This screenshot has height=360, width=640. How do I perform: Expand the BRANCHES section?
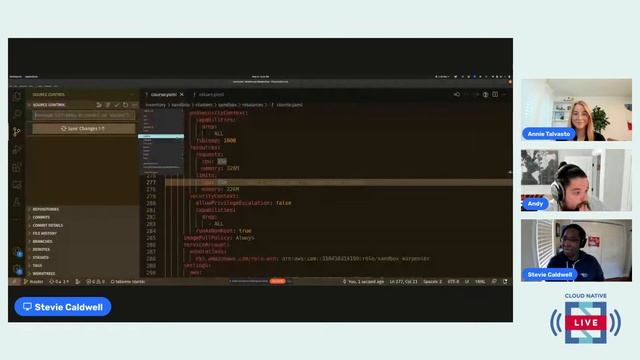(x=42, y=242)
